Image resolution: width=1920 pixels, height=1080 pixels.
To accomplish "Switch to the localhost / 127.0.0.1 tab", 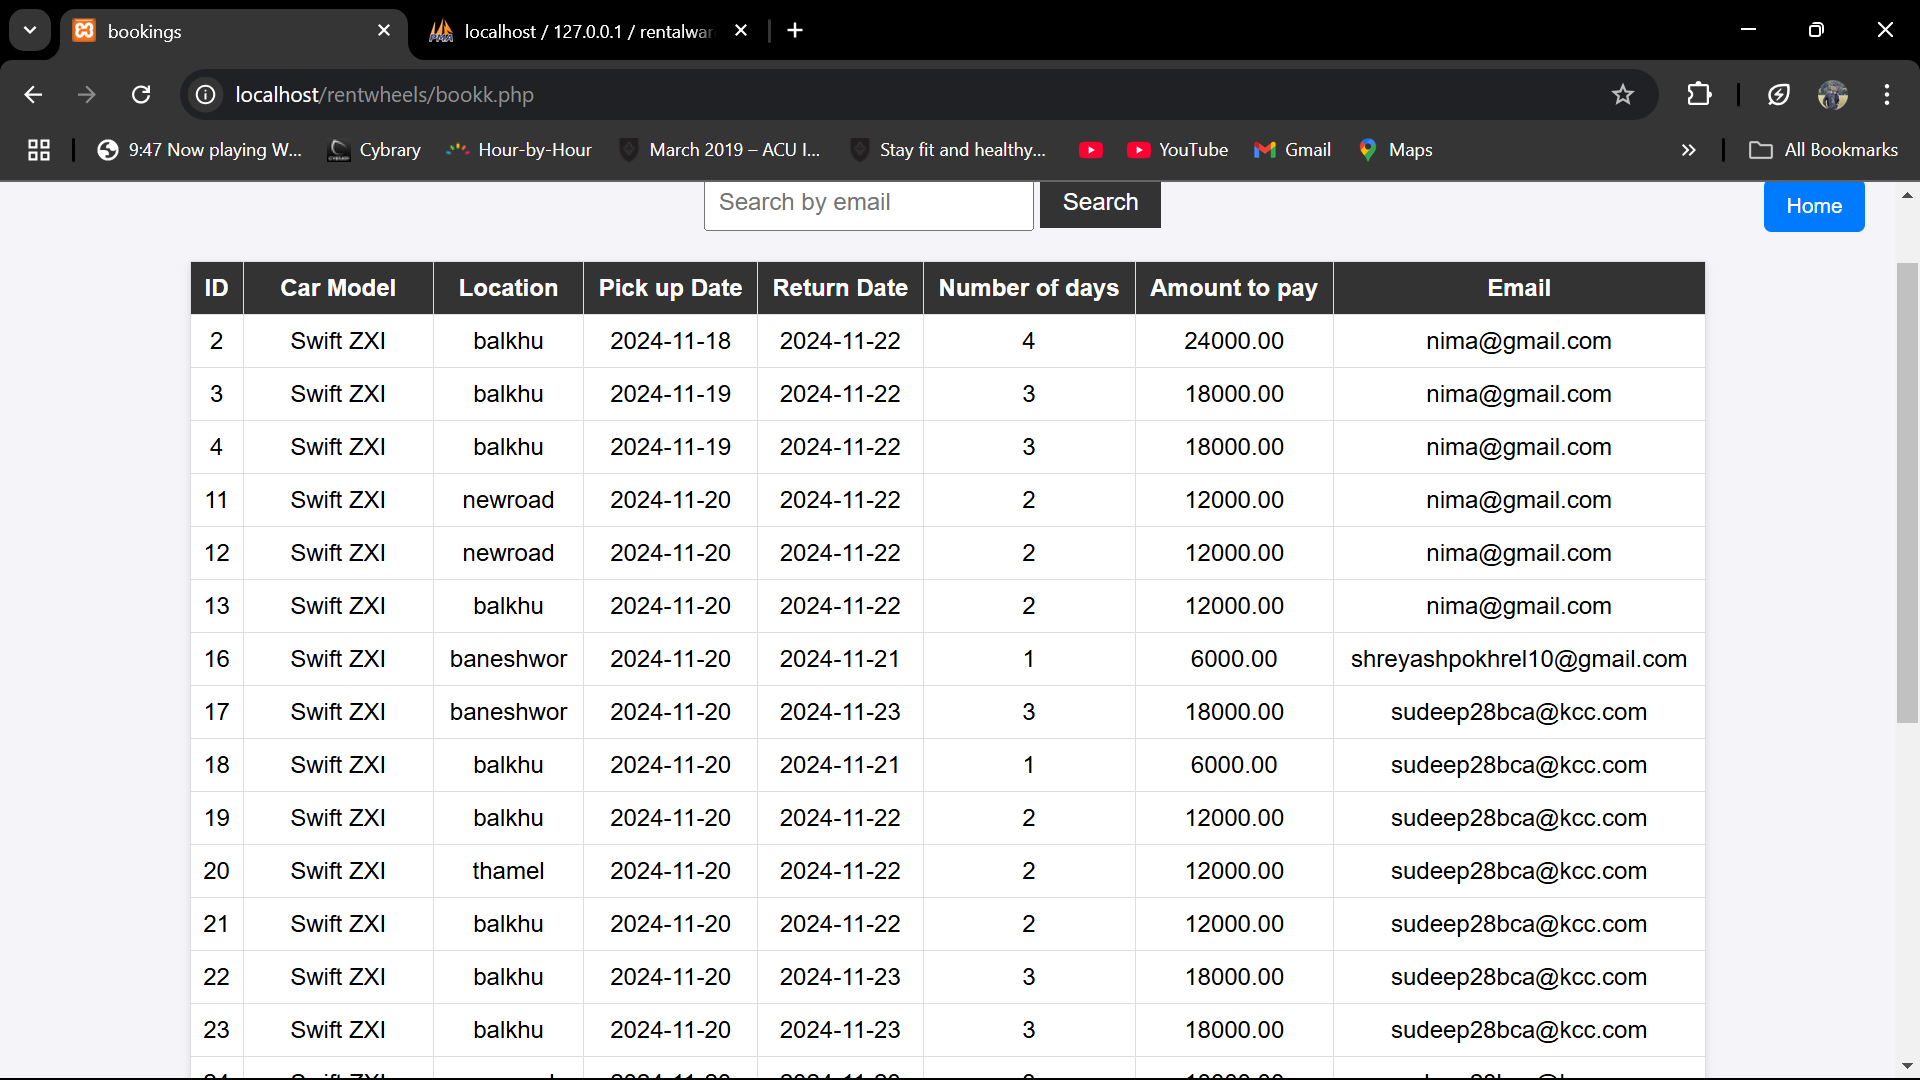I will tap(590, 31).
